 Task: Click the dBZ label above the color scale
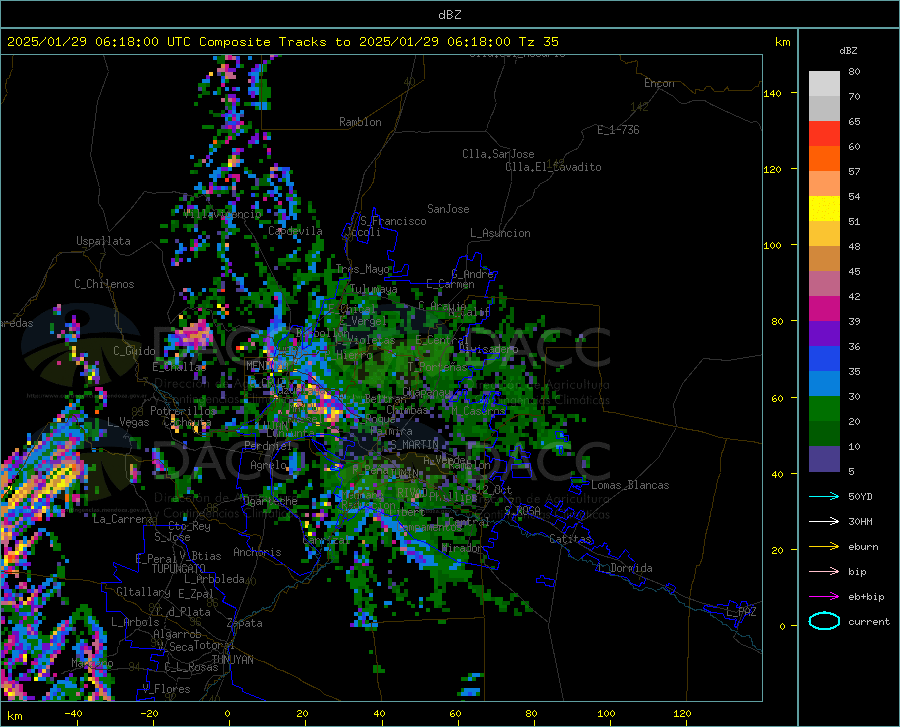click(x=848, y=50)
